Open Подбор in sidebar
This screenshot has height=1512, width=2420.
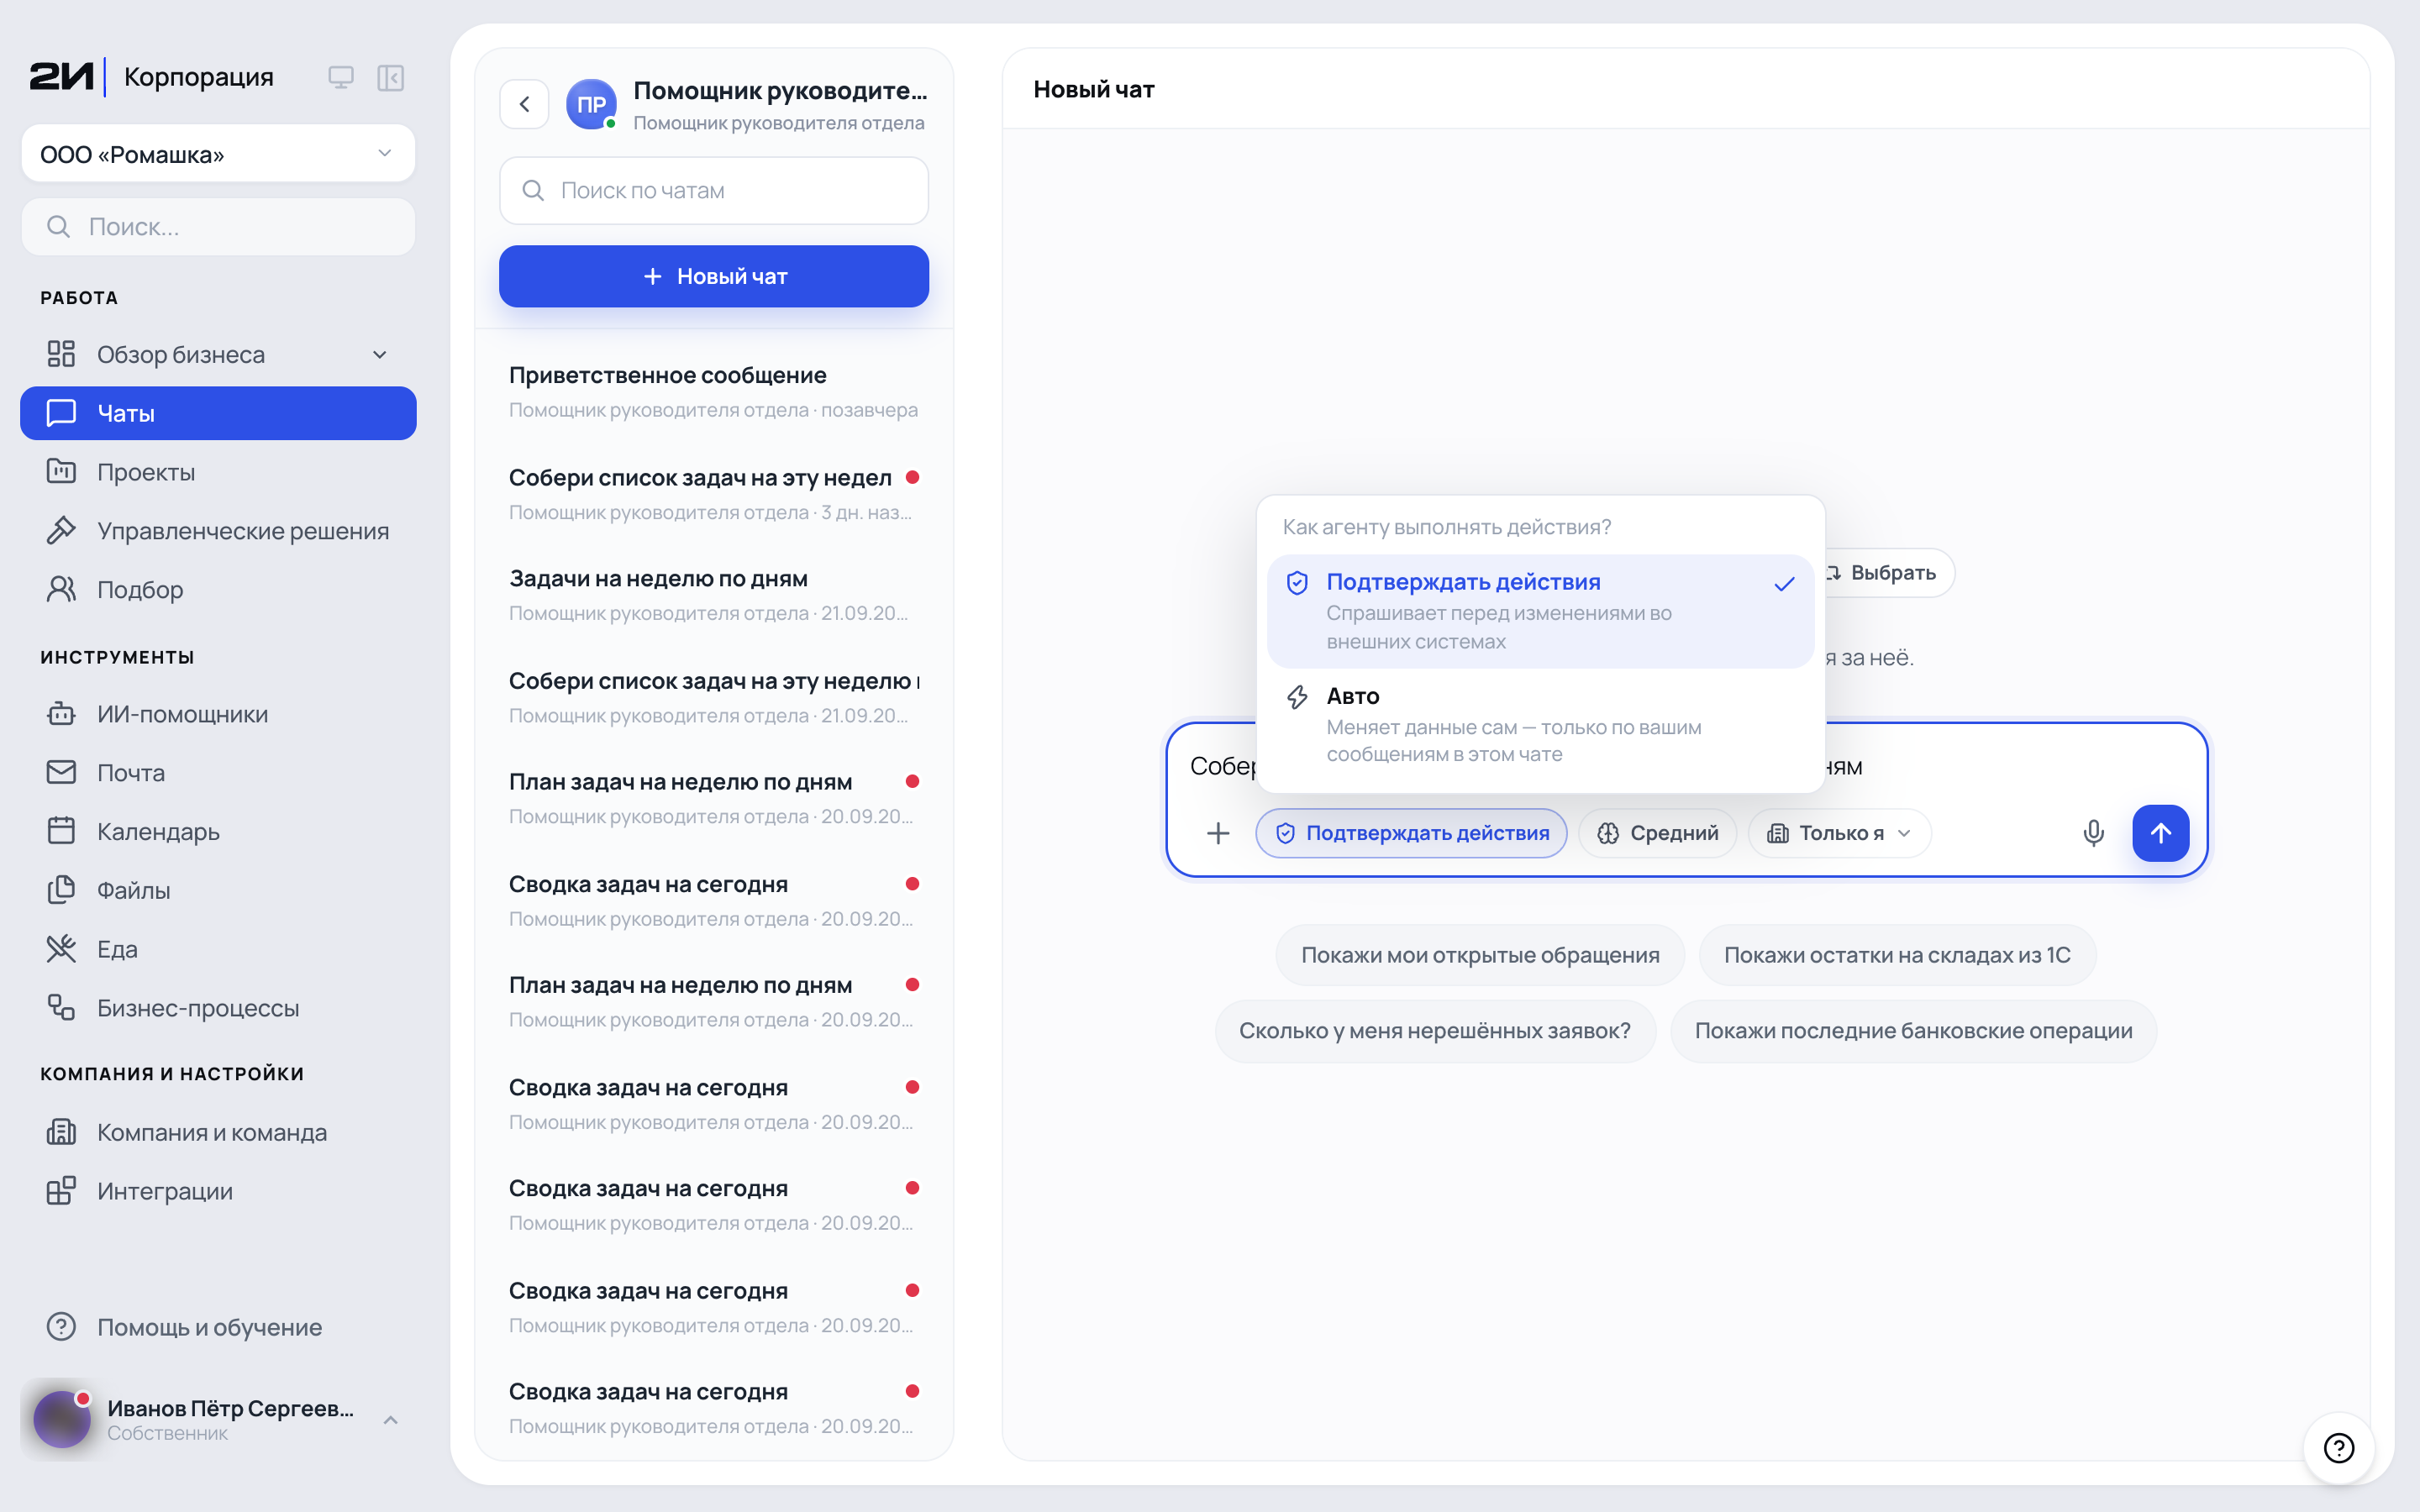click(218, 590)
